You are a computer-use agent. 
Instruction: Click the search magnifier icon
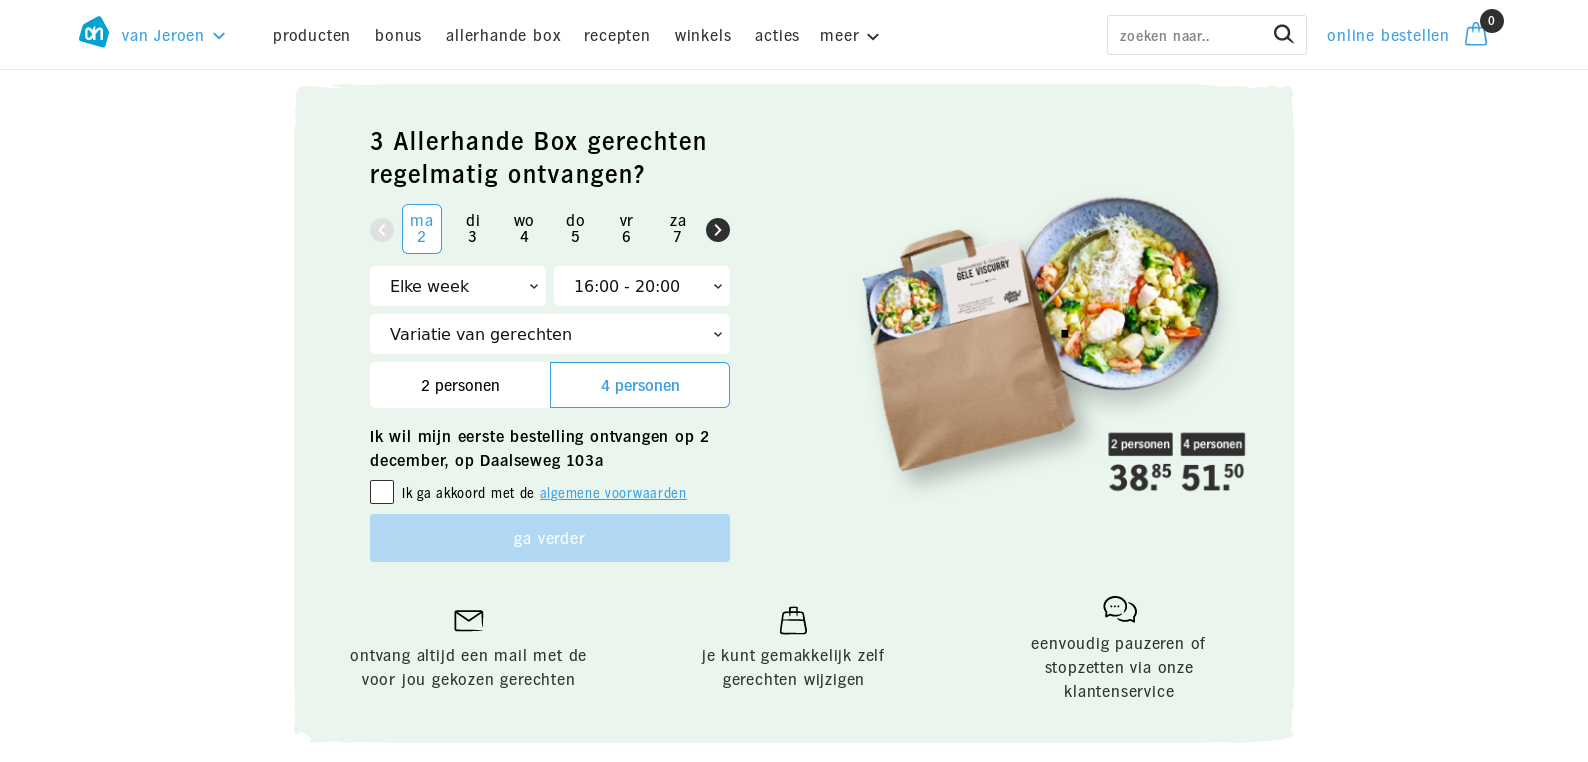(1283, 35)
